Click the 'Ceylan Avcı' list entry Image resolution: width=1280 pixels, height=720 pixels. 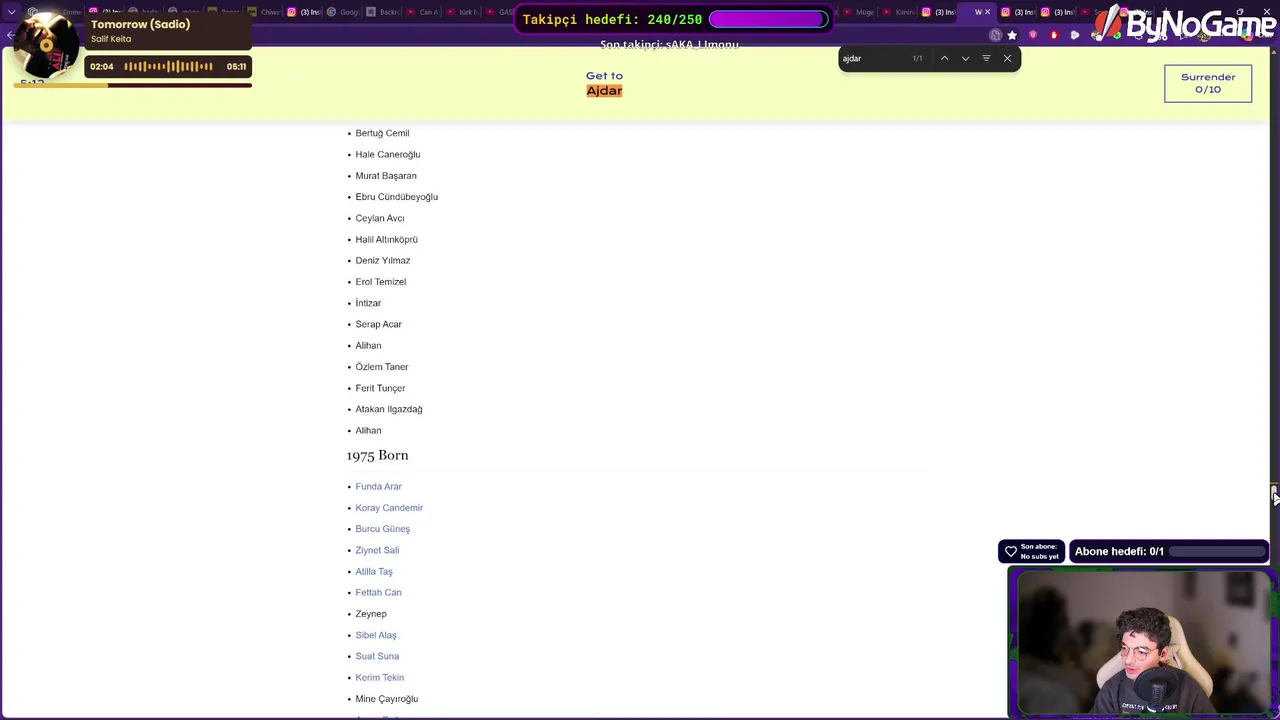pyautogui.click(x=380, y=218)
